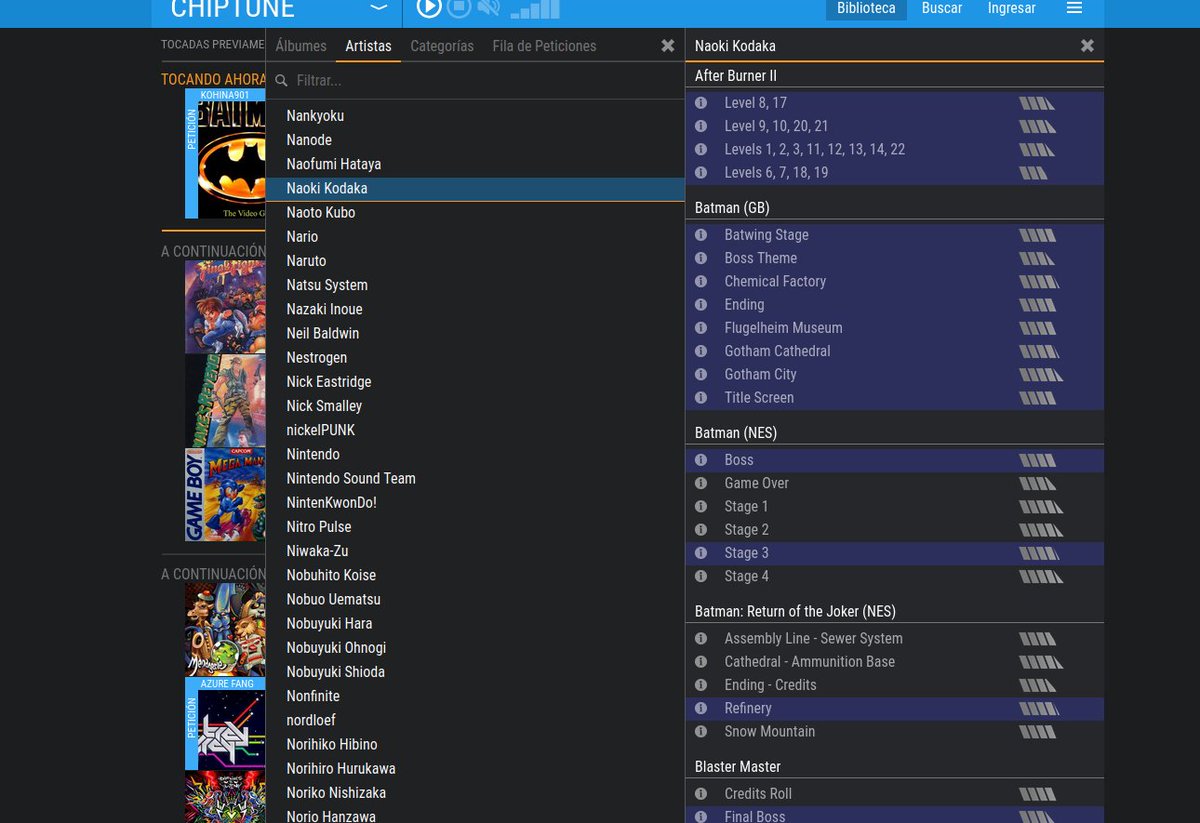Select the Artistas tab
Screen dimensions: 1200x823
point(368,46)
